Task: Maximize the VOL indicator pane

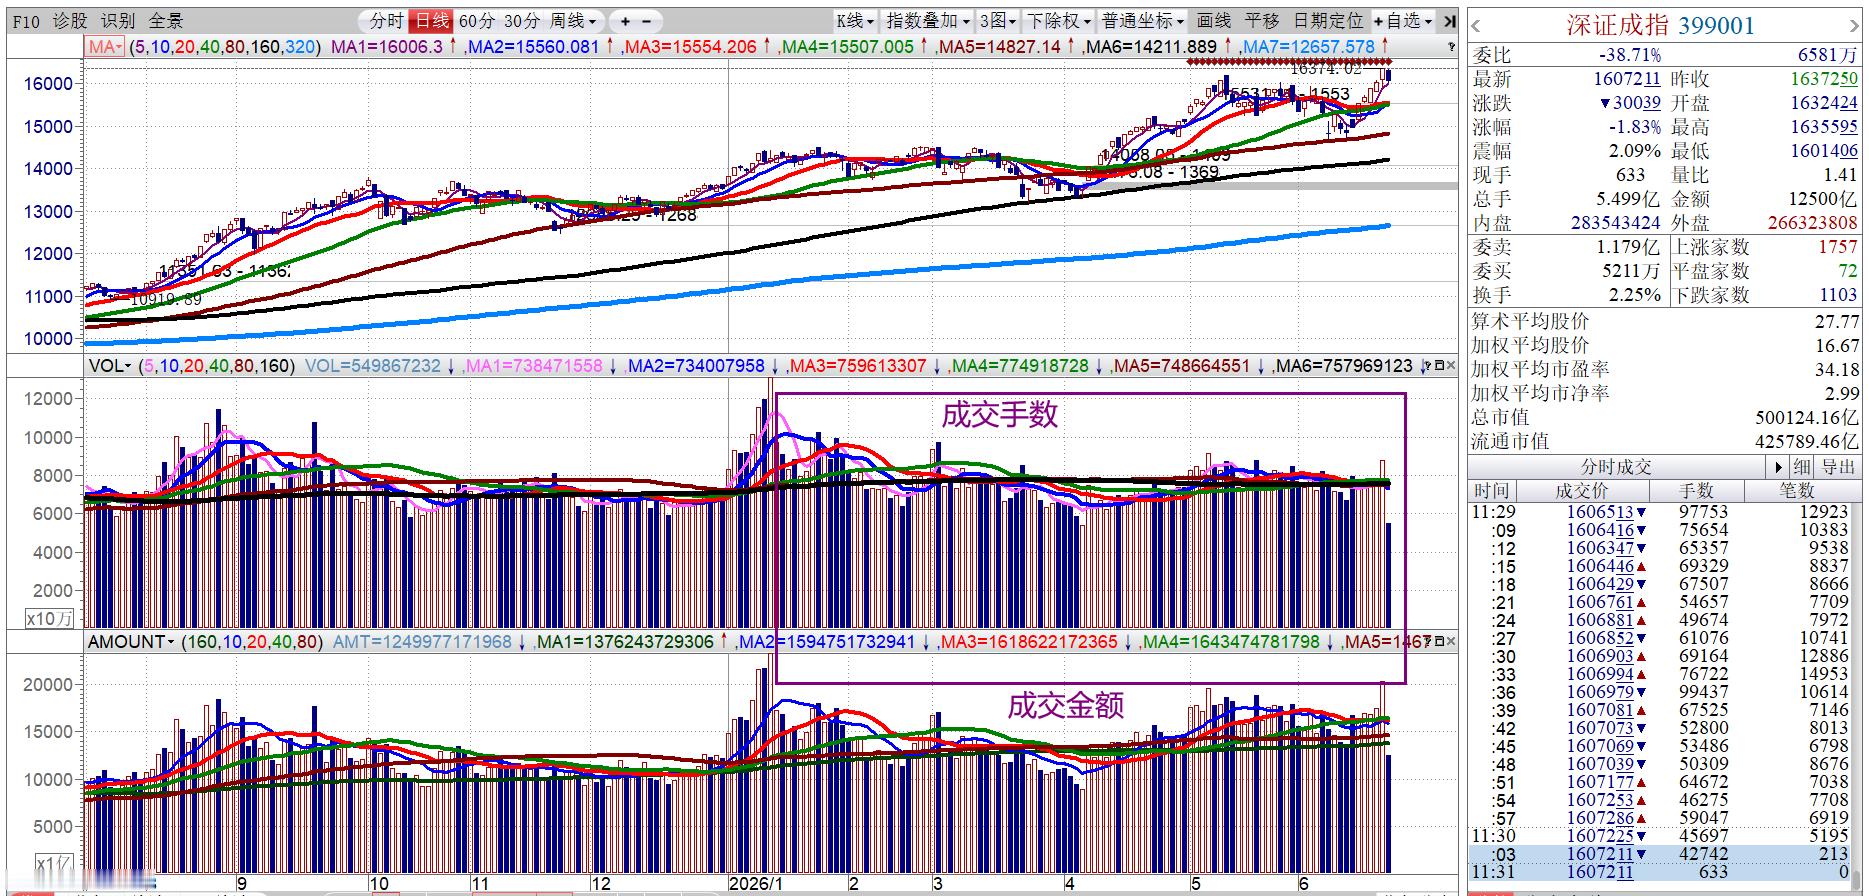Action: coord(1440,366)
